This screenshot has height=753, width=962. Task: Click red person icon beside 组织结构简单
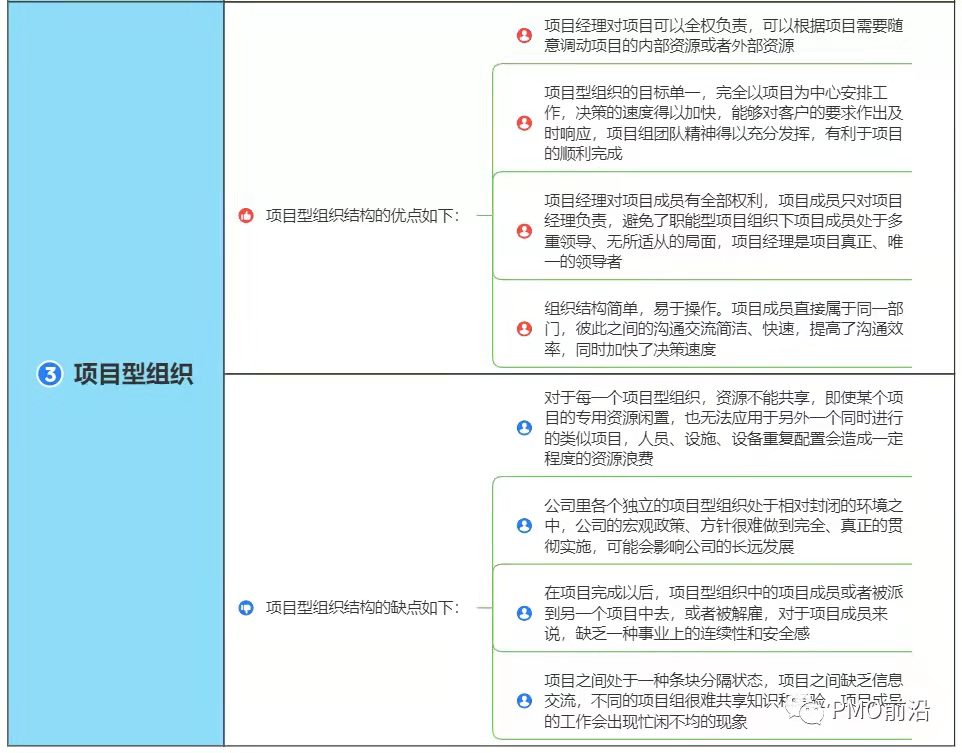[x=525, y=329]
